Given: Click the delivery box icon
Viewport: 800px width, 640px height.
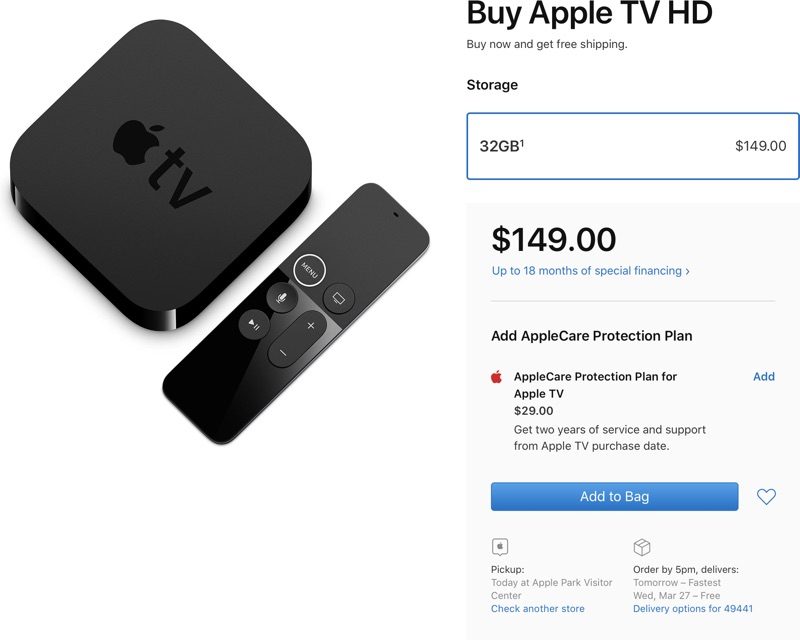Looking at the screenshot, I should [x=642, y=547].
